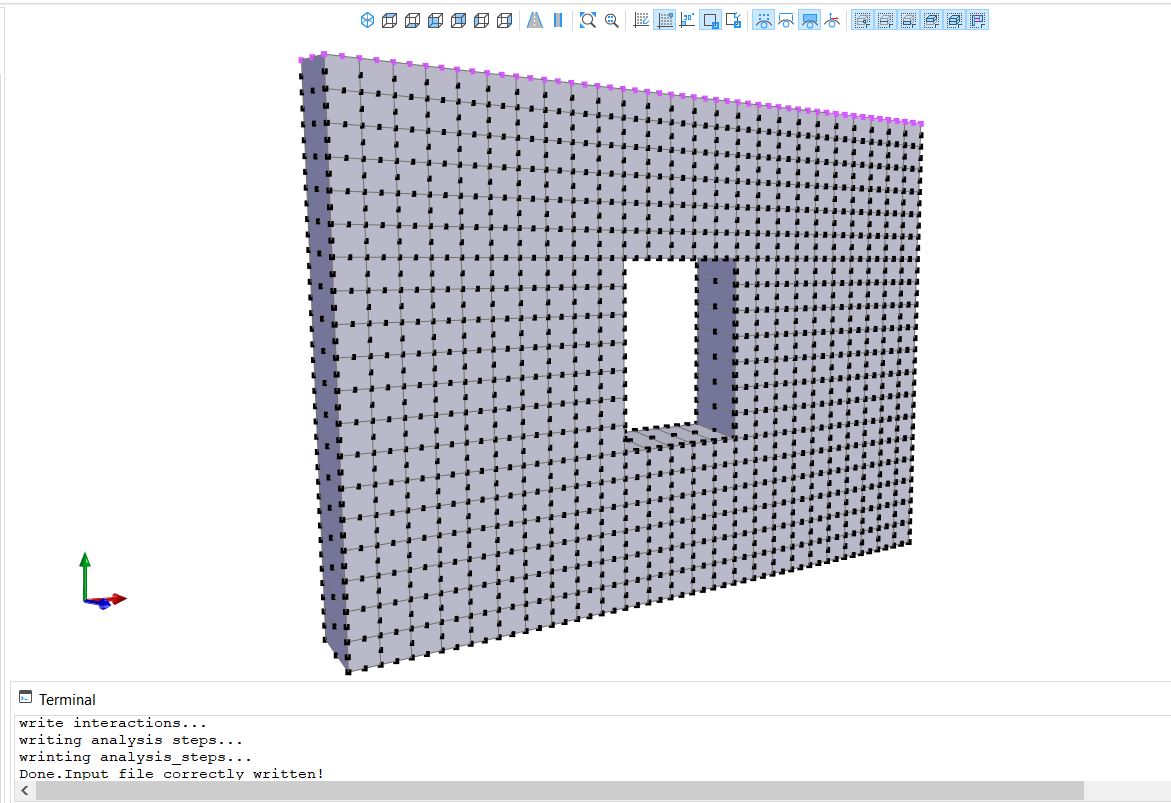1171x803 pixels.
Task: Click the terminal scrollbar left arrow
Action: click(25, 790)
